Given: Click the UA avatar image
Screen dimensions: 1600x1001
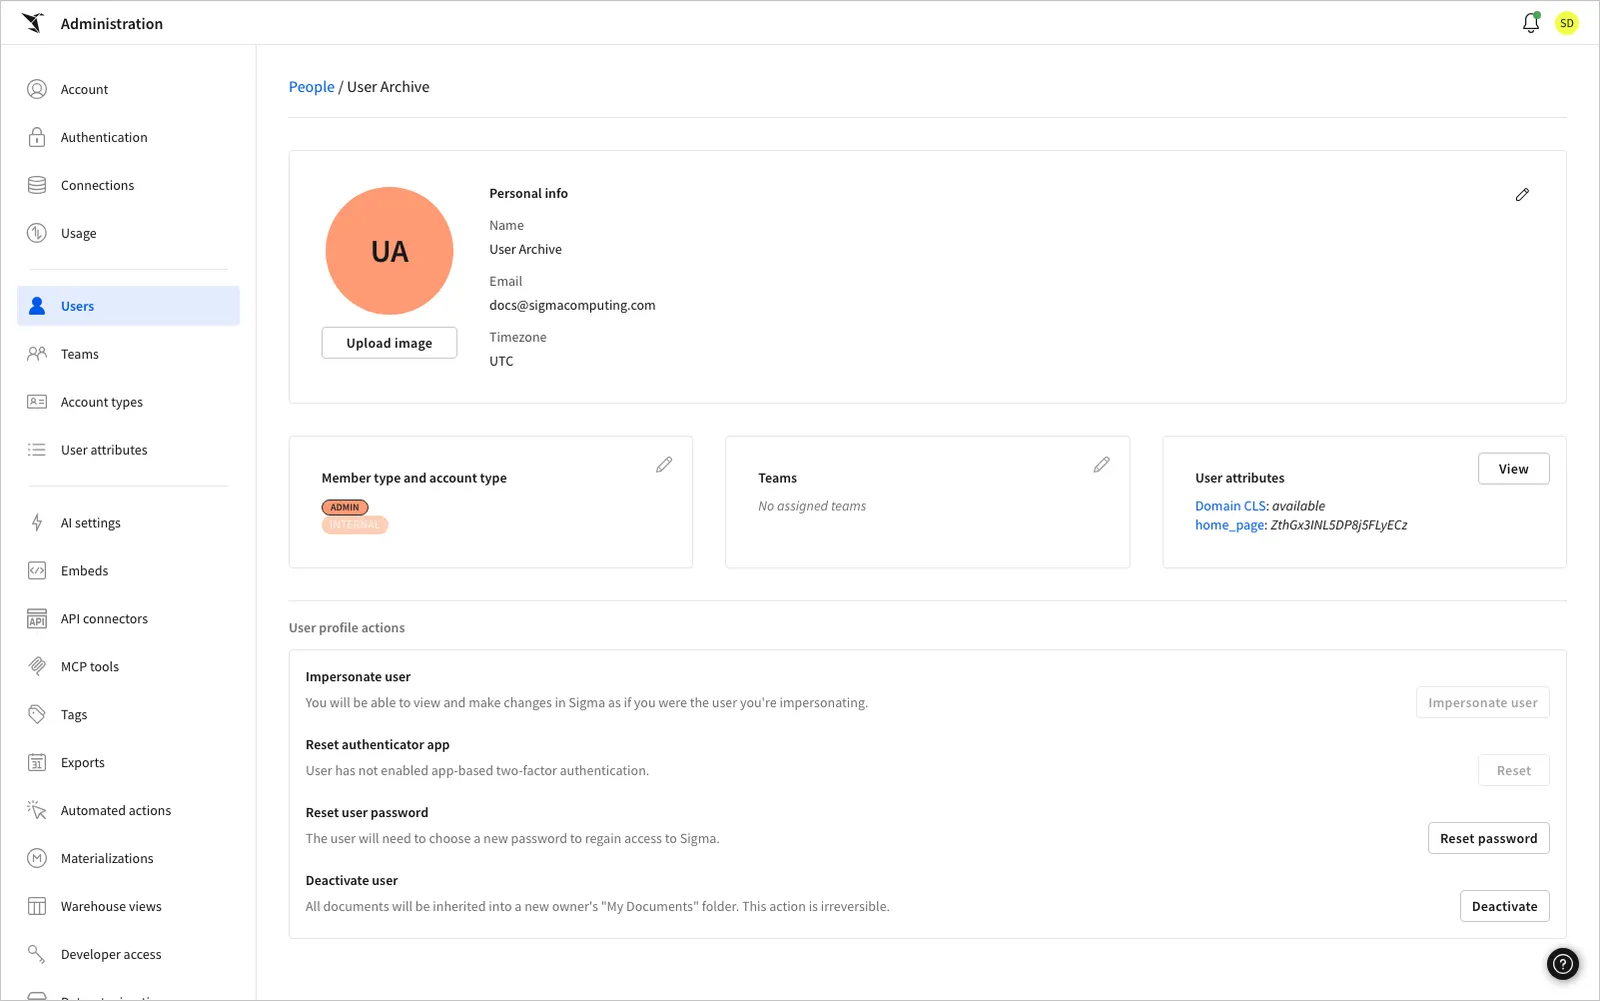Looking at the screenshot, I should (389, 251).
